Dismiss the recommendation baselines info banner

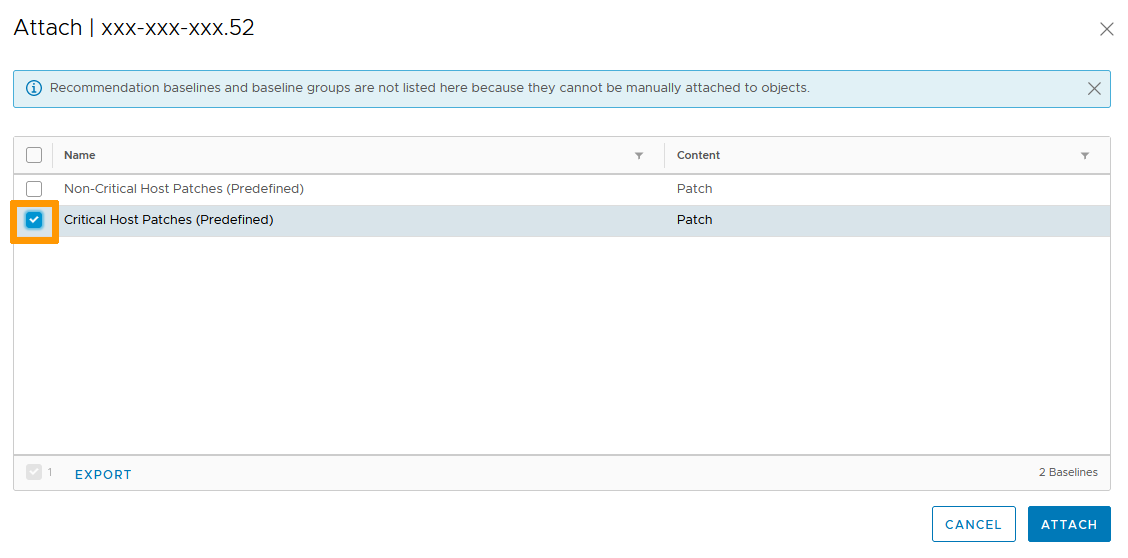click(x=1094, y=88)
